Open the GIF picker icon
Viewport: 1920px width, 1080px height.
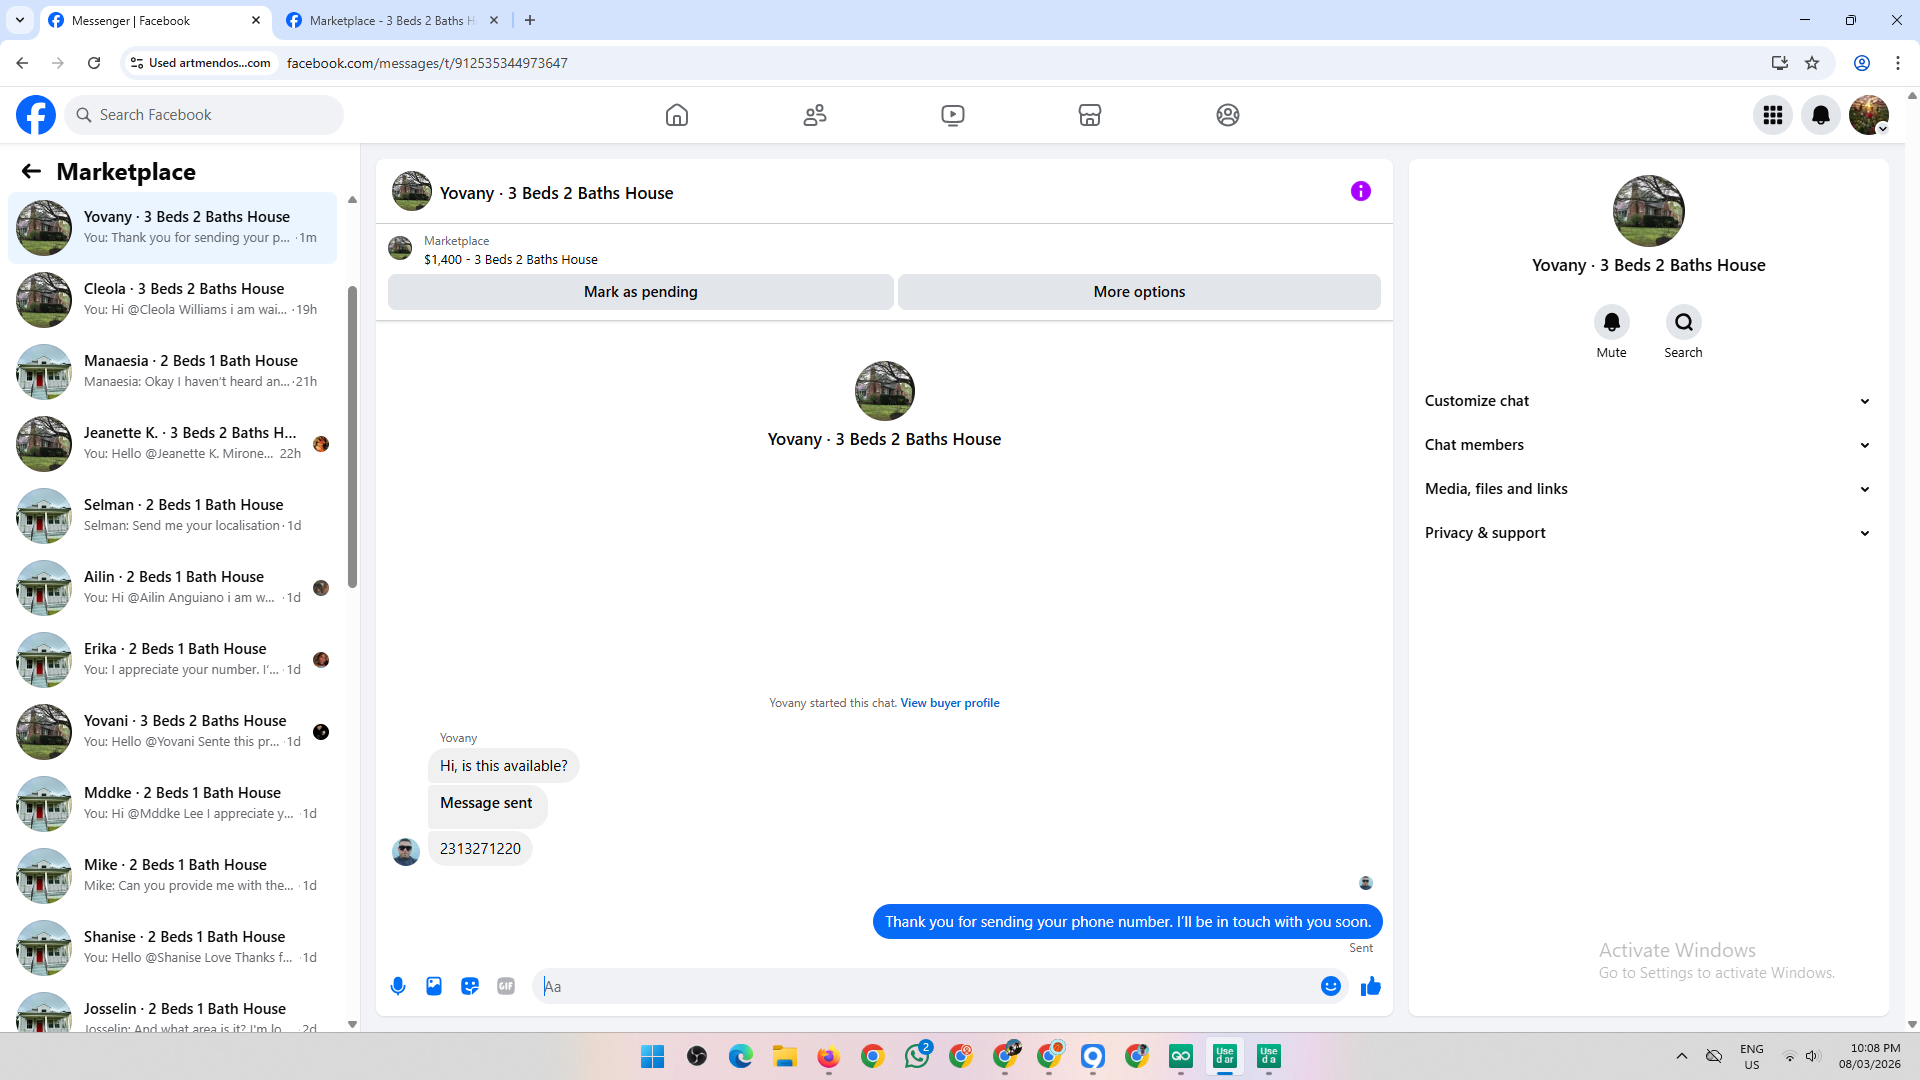click(506, 986)
